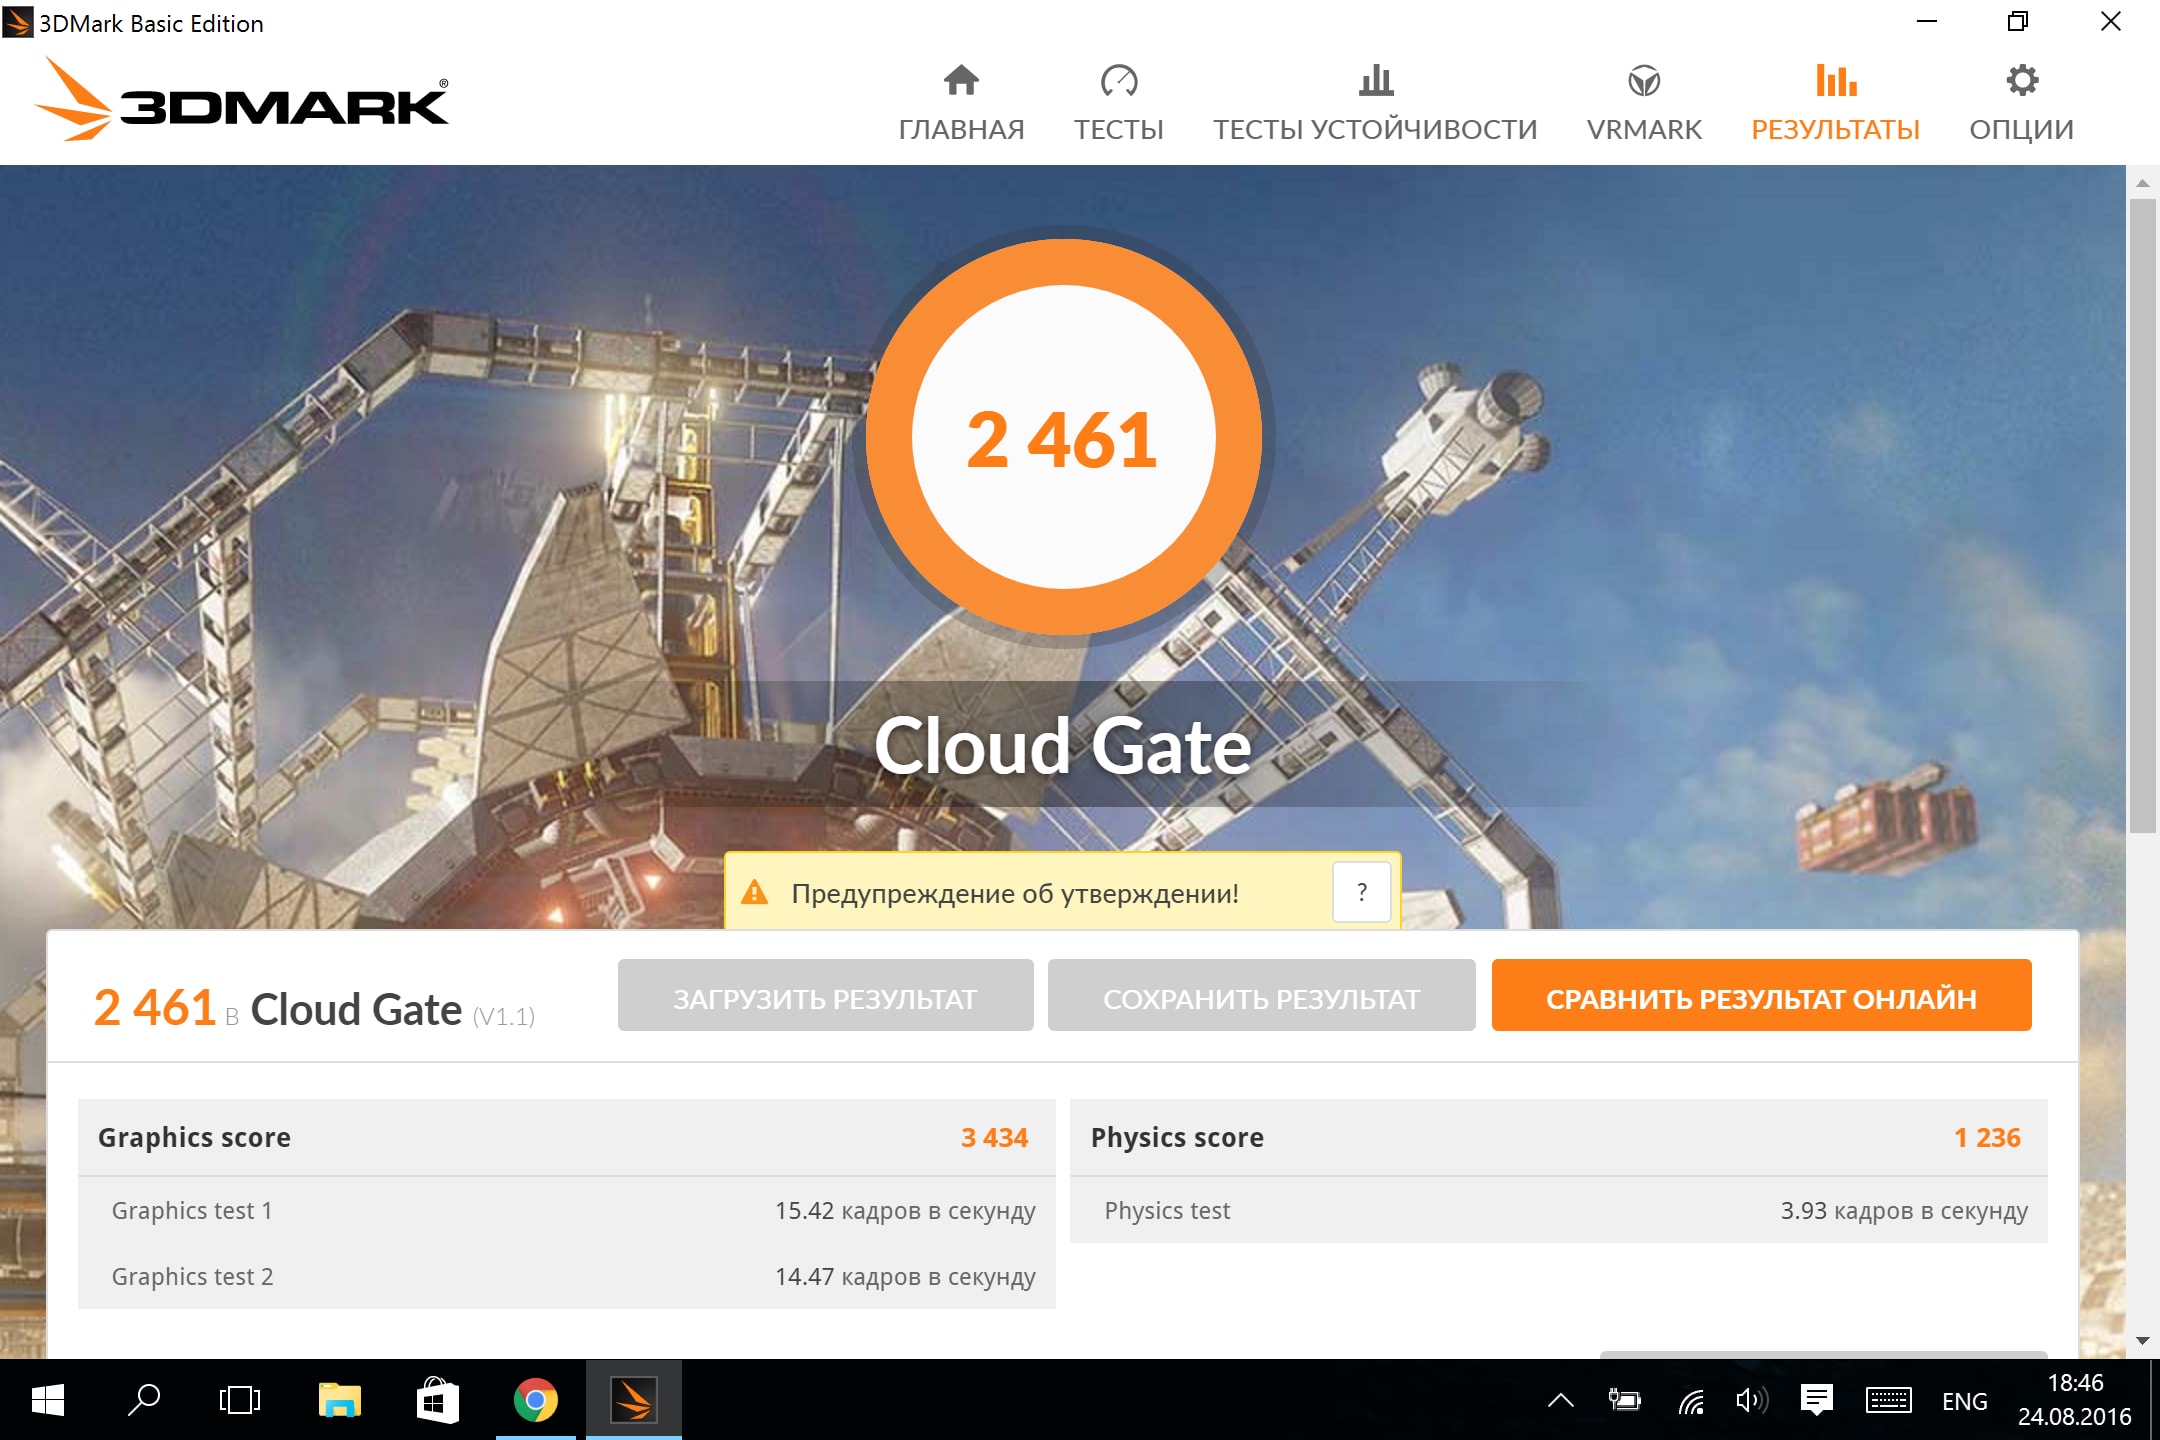The height and width of the screenshot is (1440, 2160).
Task: Click the Graphics test 2 row label
Action: (x=192, y=1276)
